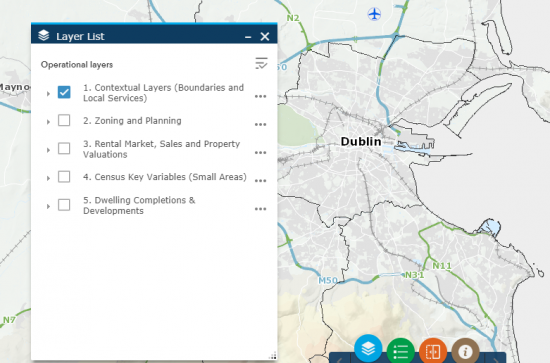This screenshot has height=363, width=550.
Task: Click the layer filter options icon
Action: (261, 63)
